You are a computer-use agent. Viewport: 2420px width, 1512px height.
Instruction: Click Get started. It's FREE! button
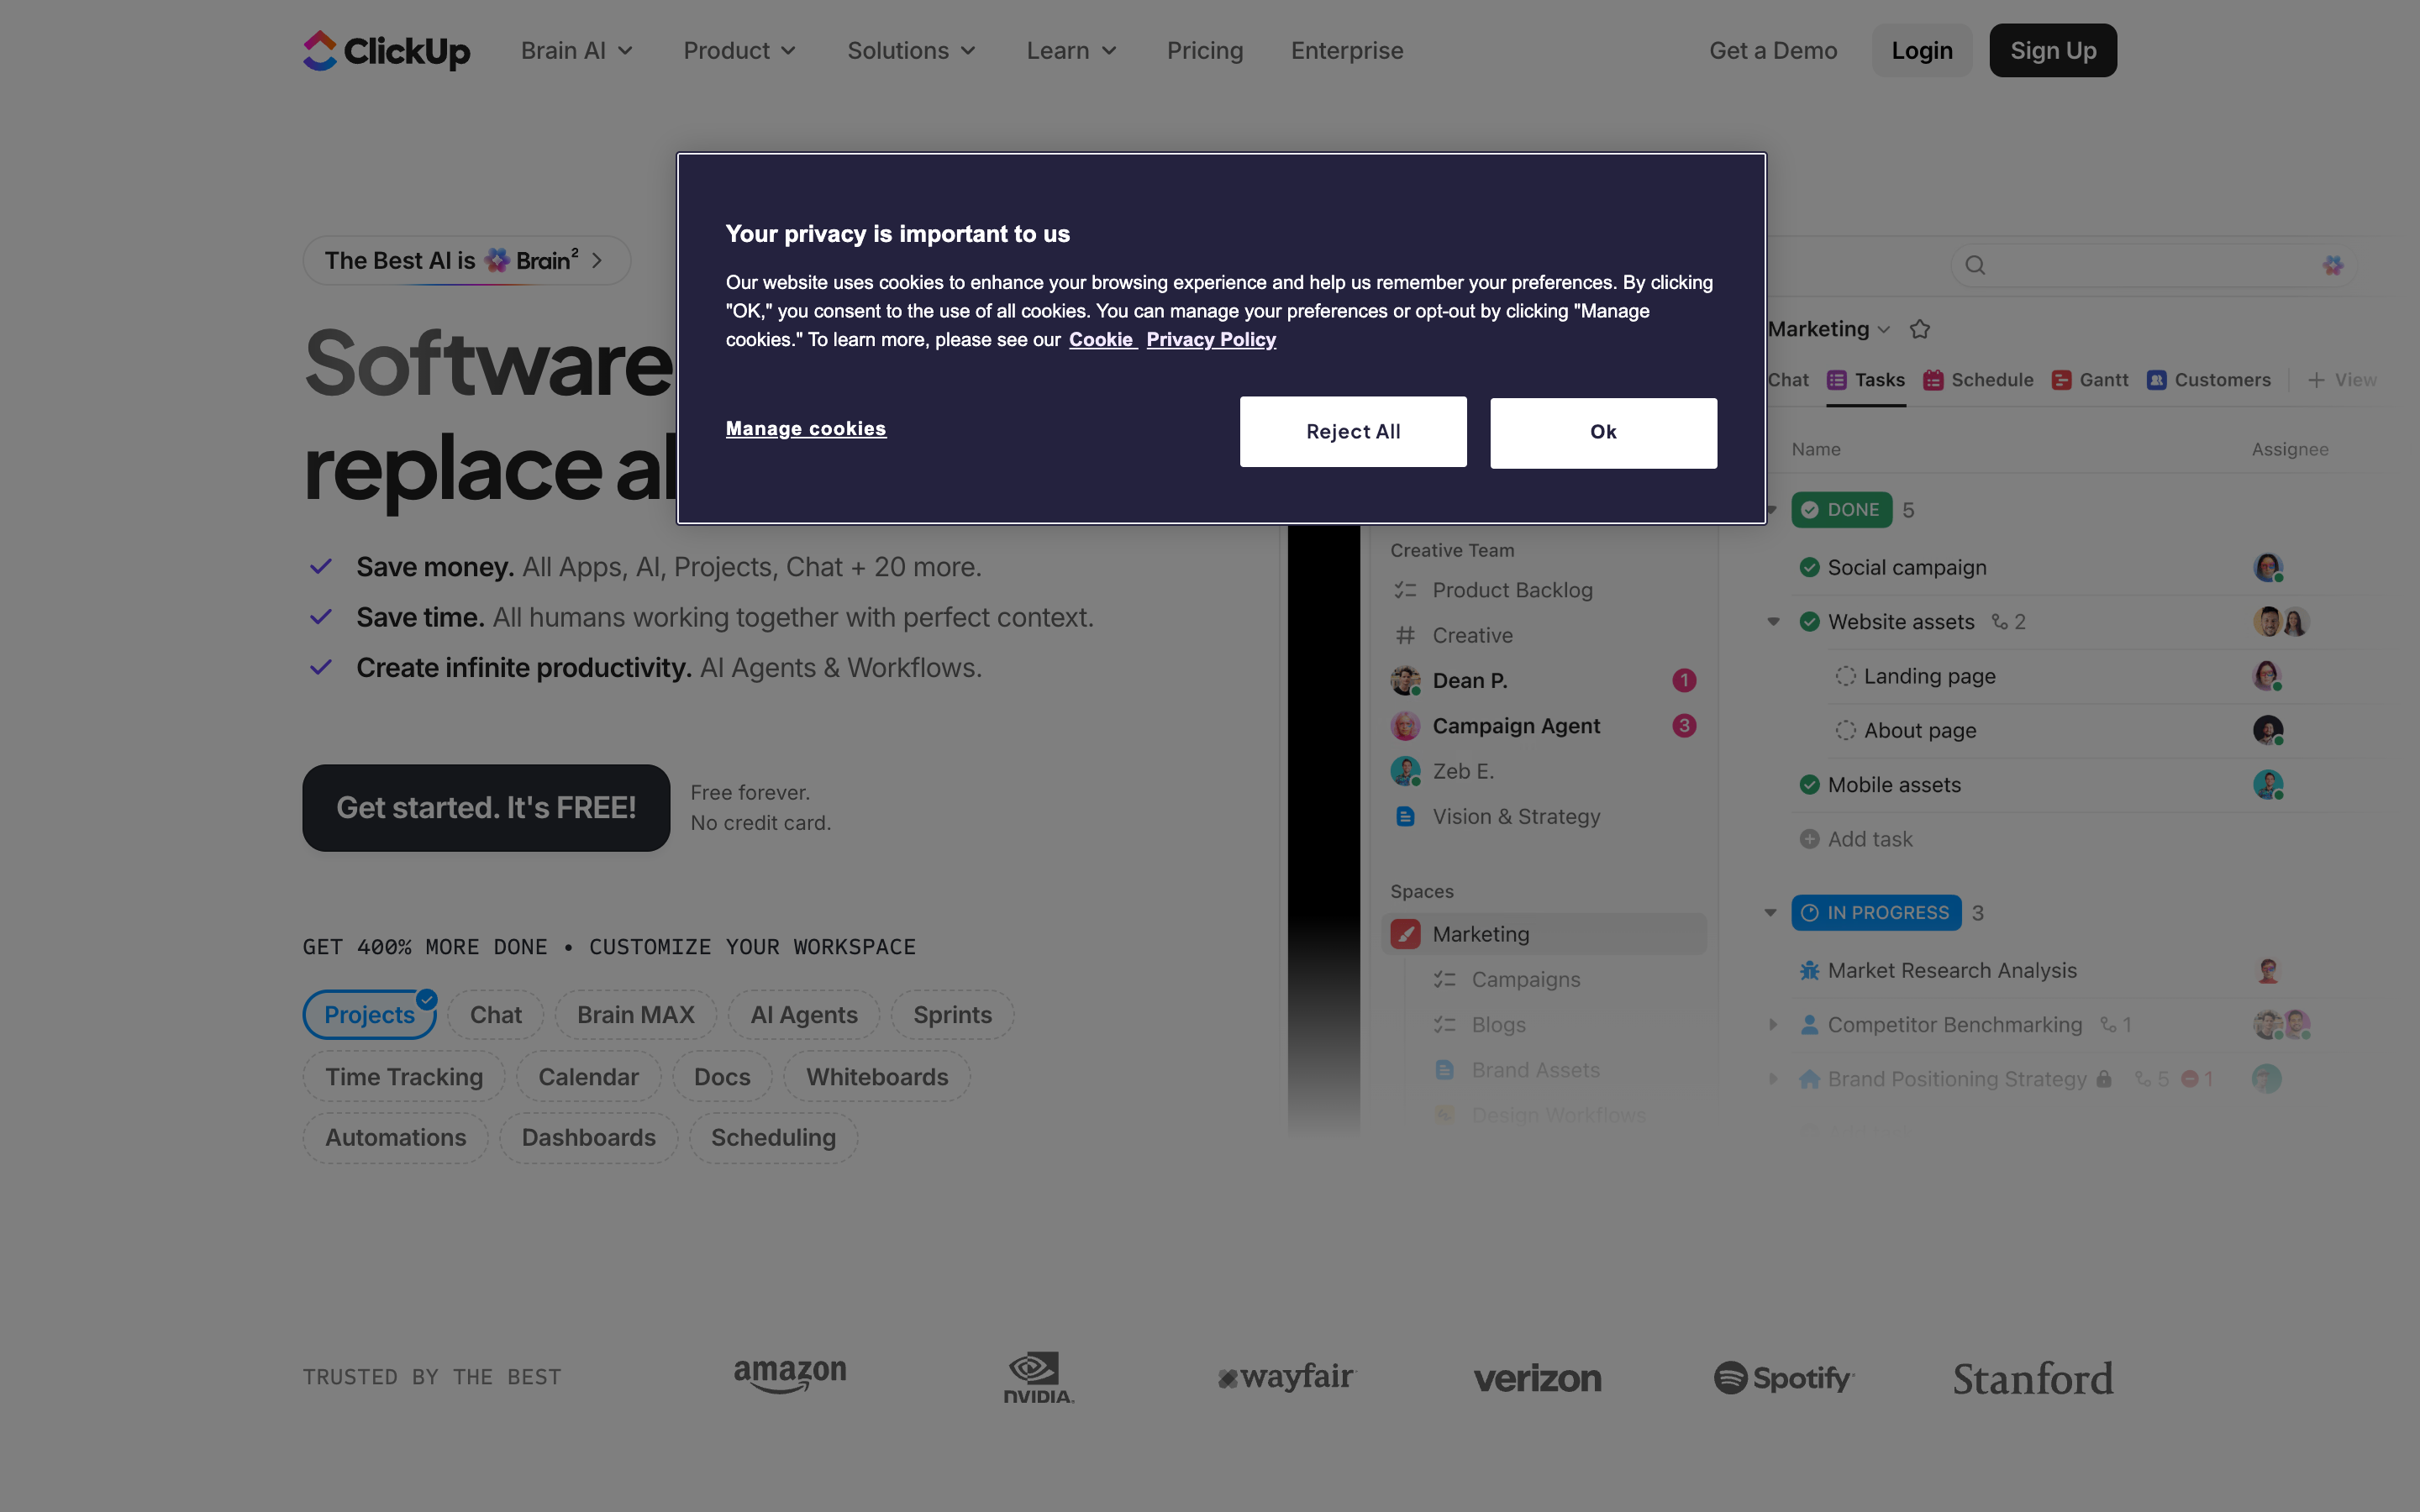(486, 807)
